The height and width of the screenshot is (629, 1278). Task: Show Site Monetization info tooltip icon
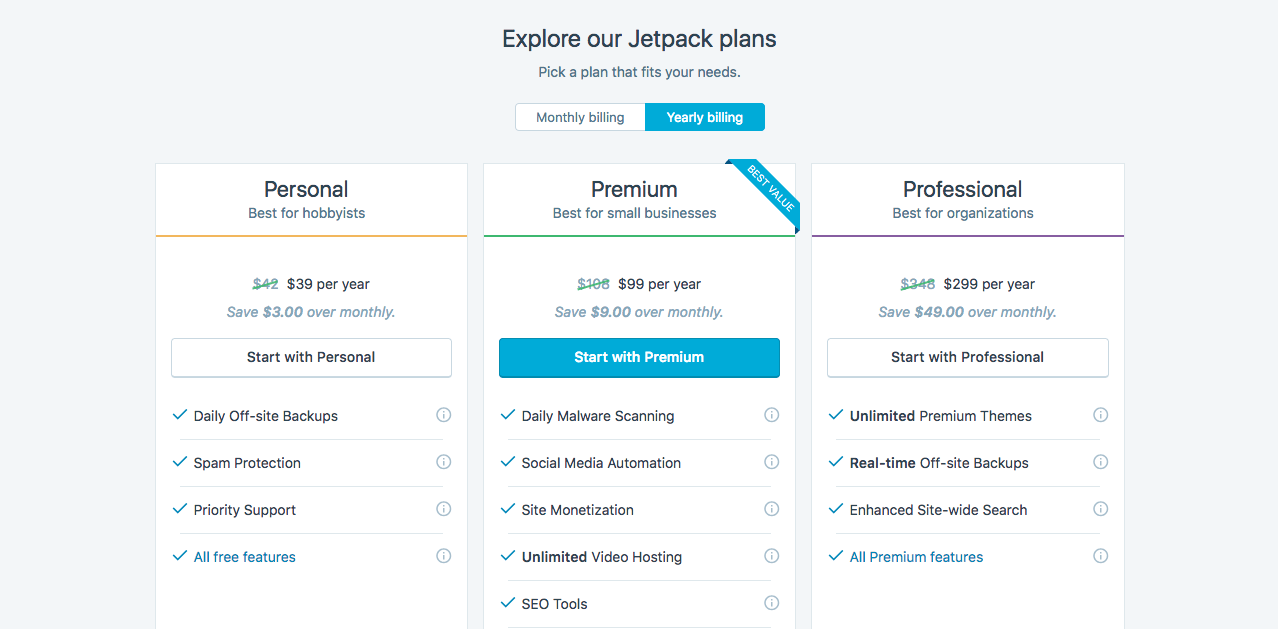pyautogui.click(x=772, y=509)
